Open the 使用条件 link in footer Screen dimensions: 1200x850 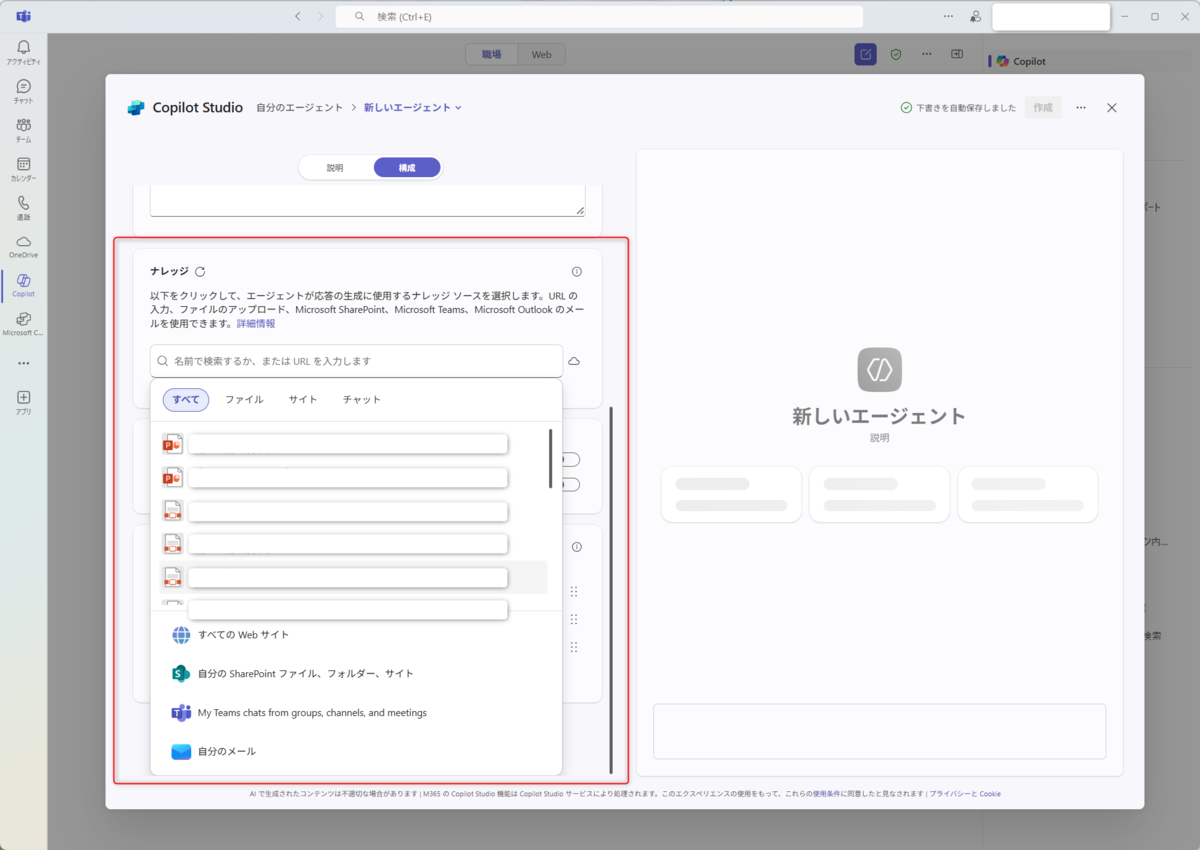[826, 794]
